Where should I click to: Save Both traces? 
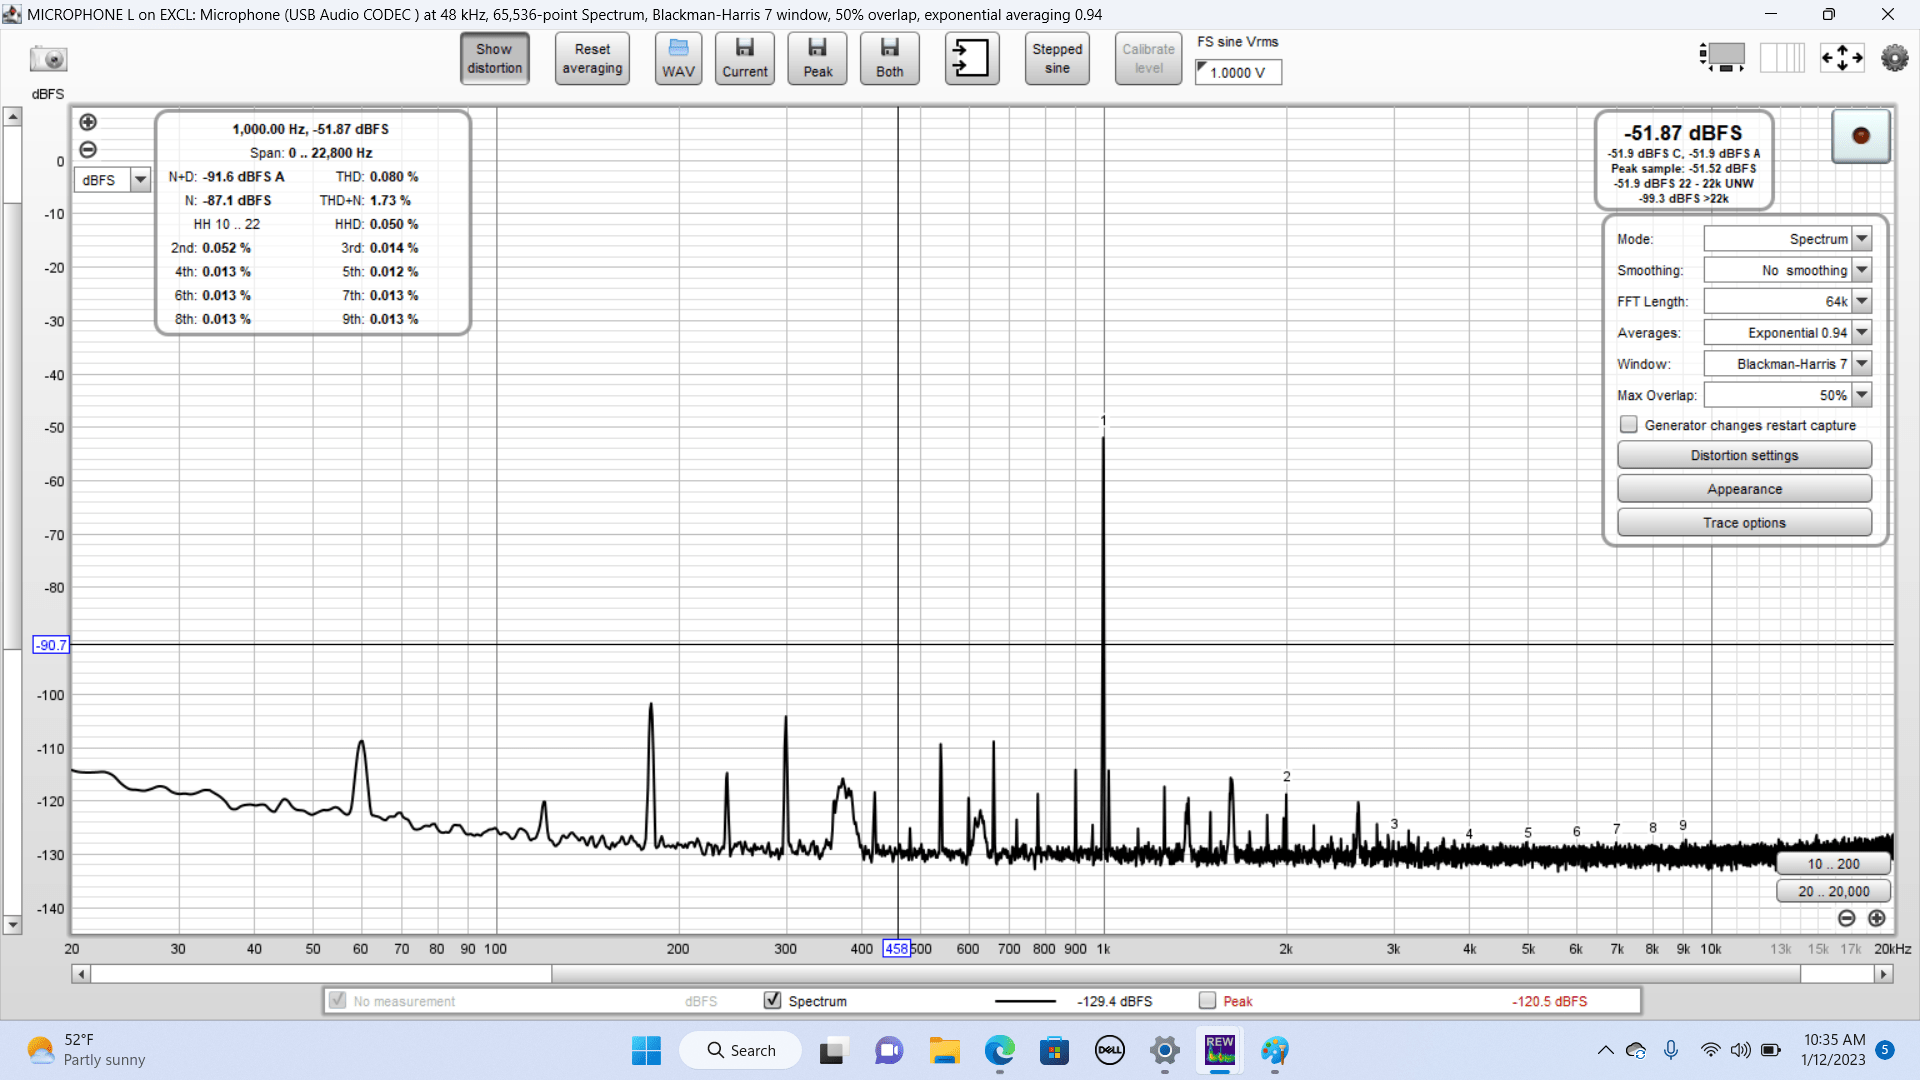pos(889,59)
